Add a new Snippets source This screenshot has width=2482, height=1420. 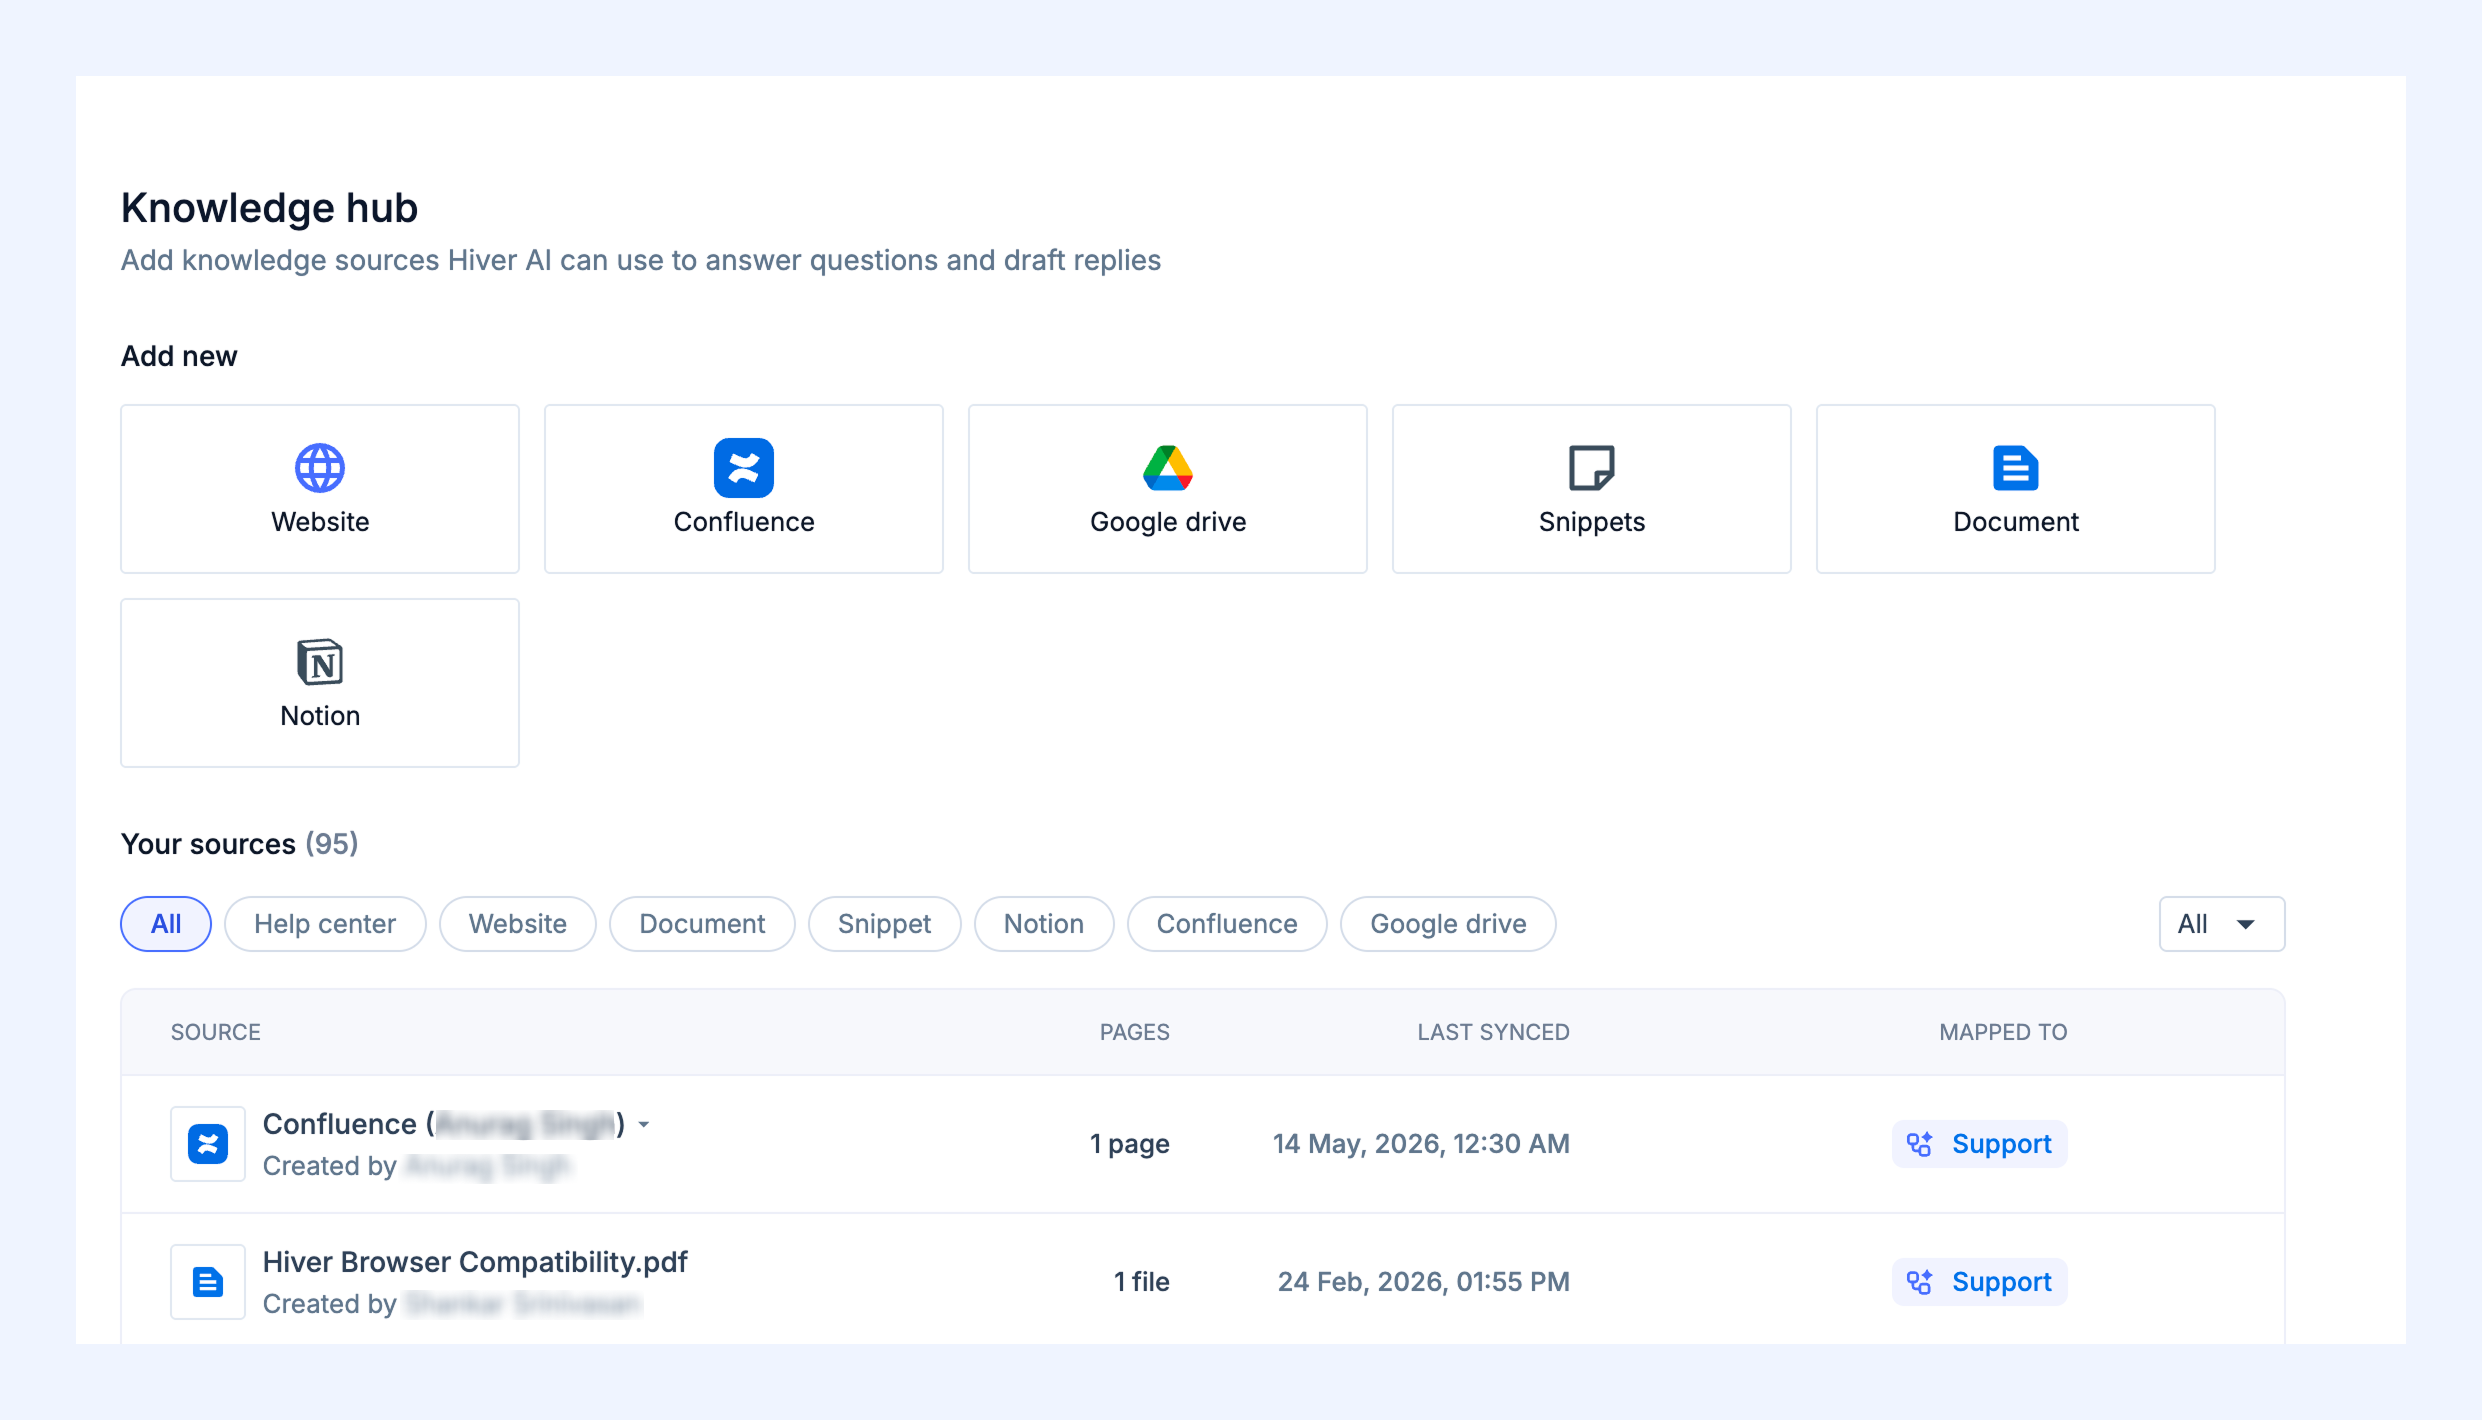[x=1592, y=489]
